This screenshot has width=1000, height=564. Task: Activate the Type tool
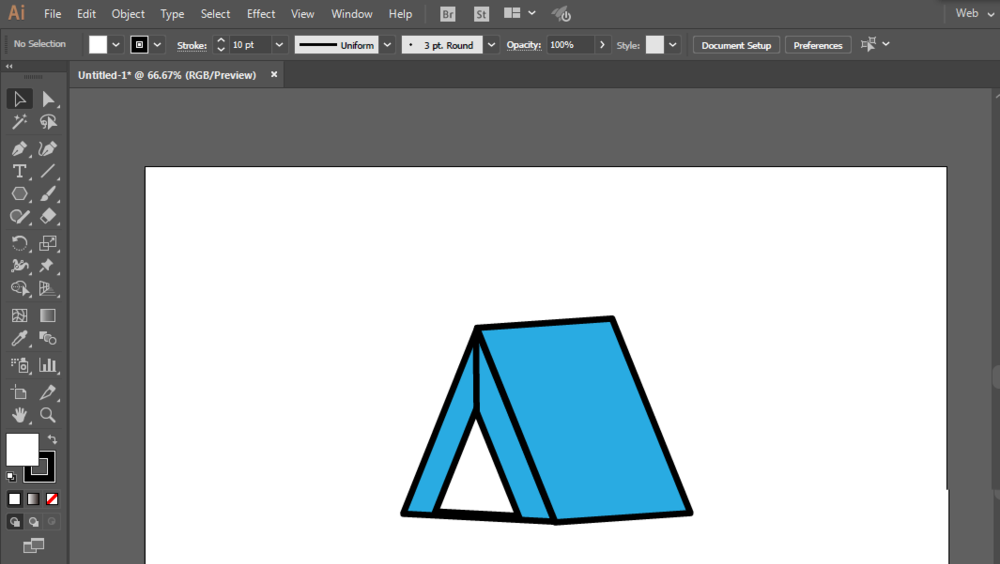pos(19,171)
